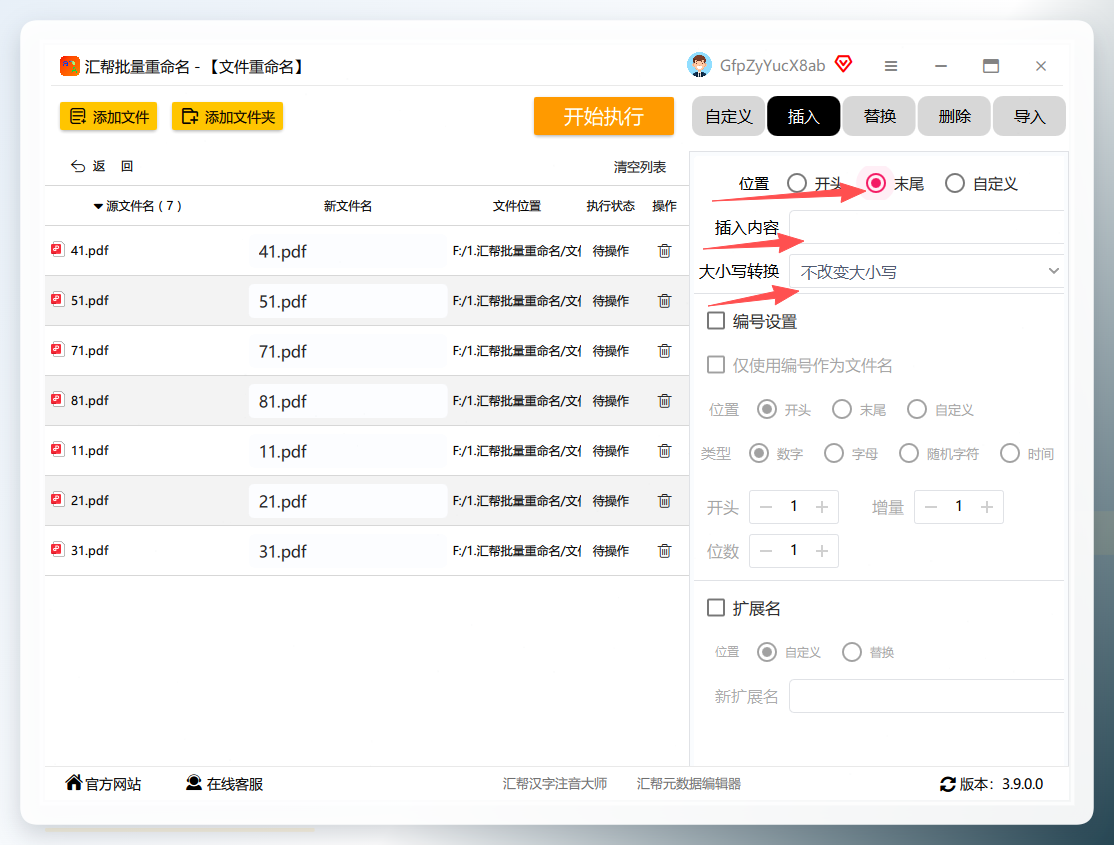Delete the 51.pdf row with trash icon

pos(664,301)
